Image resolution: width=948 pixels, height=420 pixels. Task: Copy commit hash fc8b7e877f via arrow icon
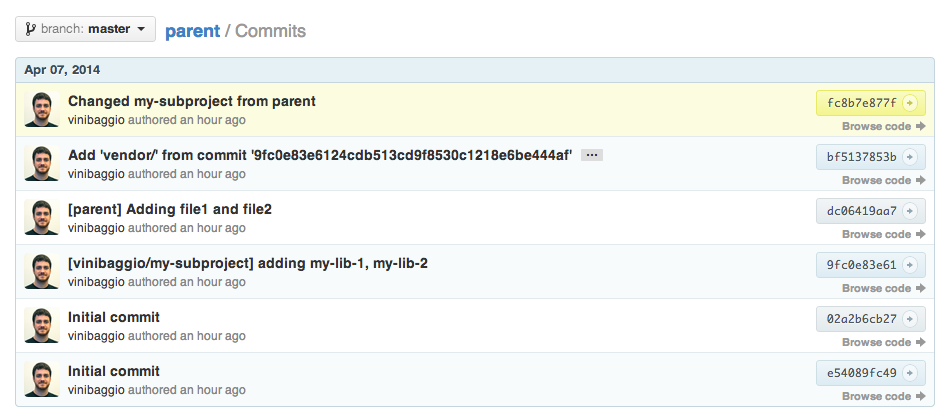910,103
